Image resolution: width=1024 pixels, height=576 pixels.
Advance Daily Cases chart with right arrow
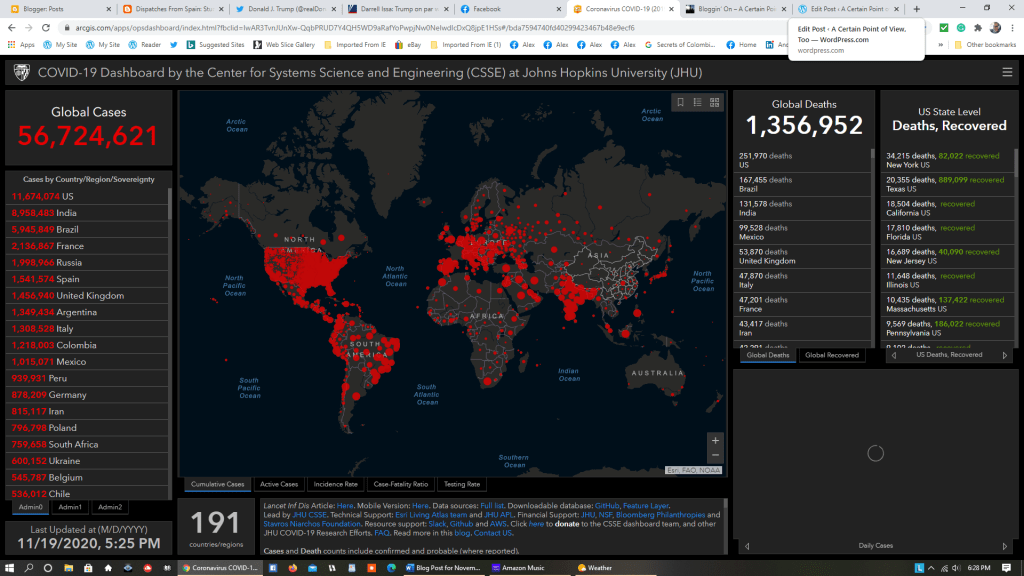point(1003,546)
